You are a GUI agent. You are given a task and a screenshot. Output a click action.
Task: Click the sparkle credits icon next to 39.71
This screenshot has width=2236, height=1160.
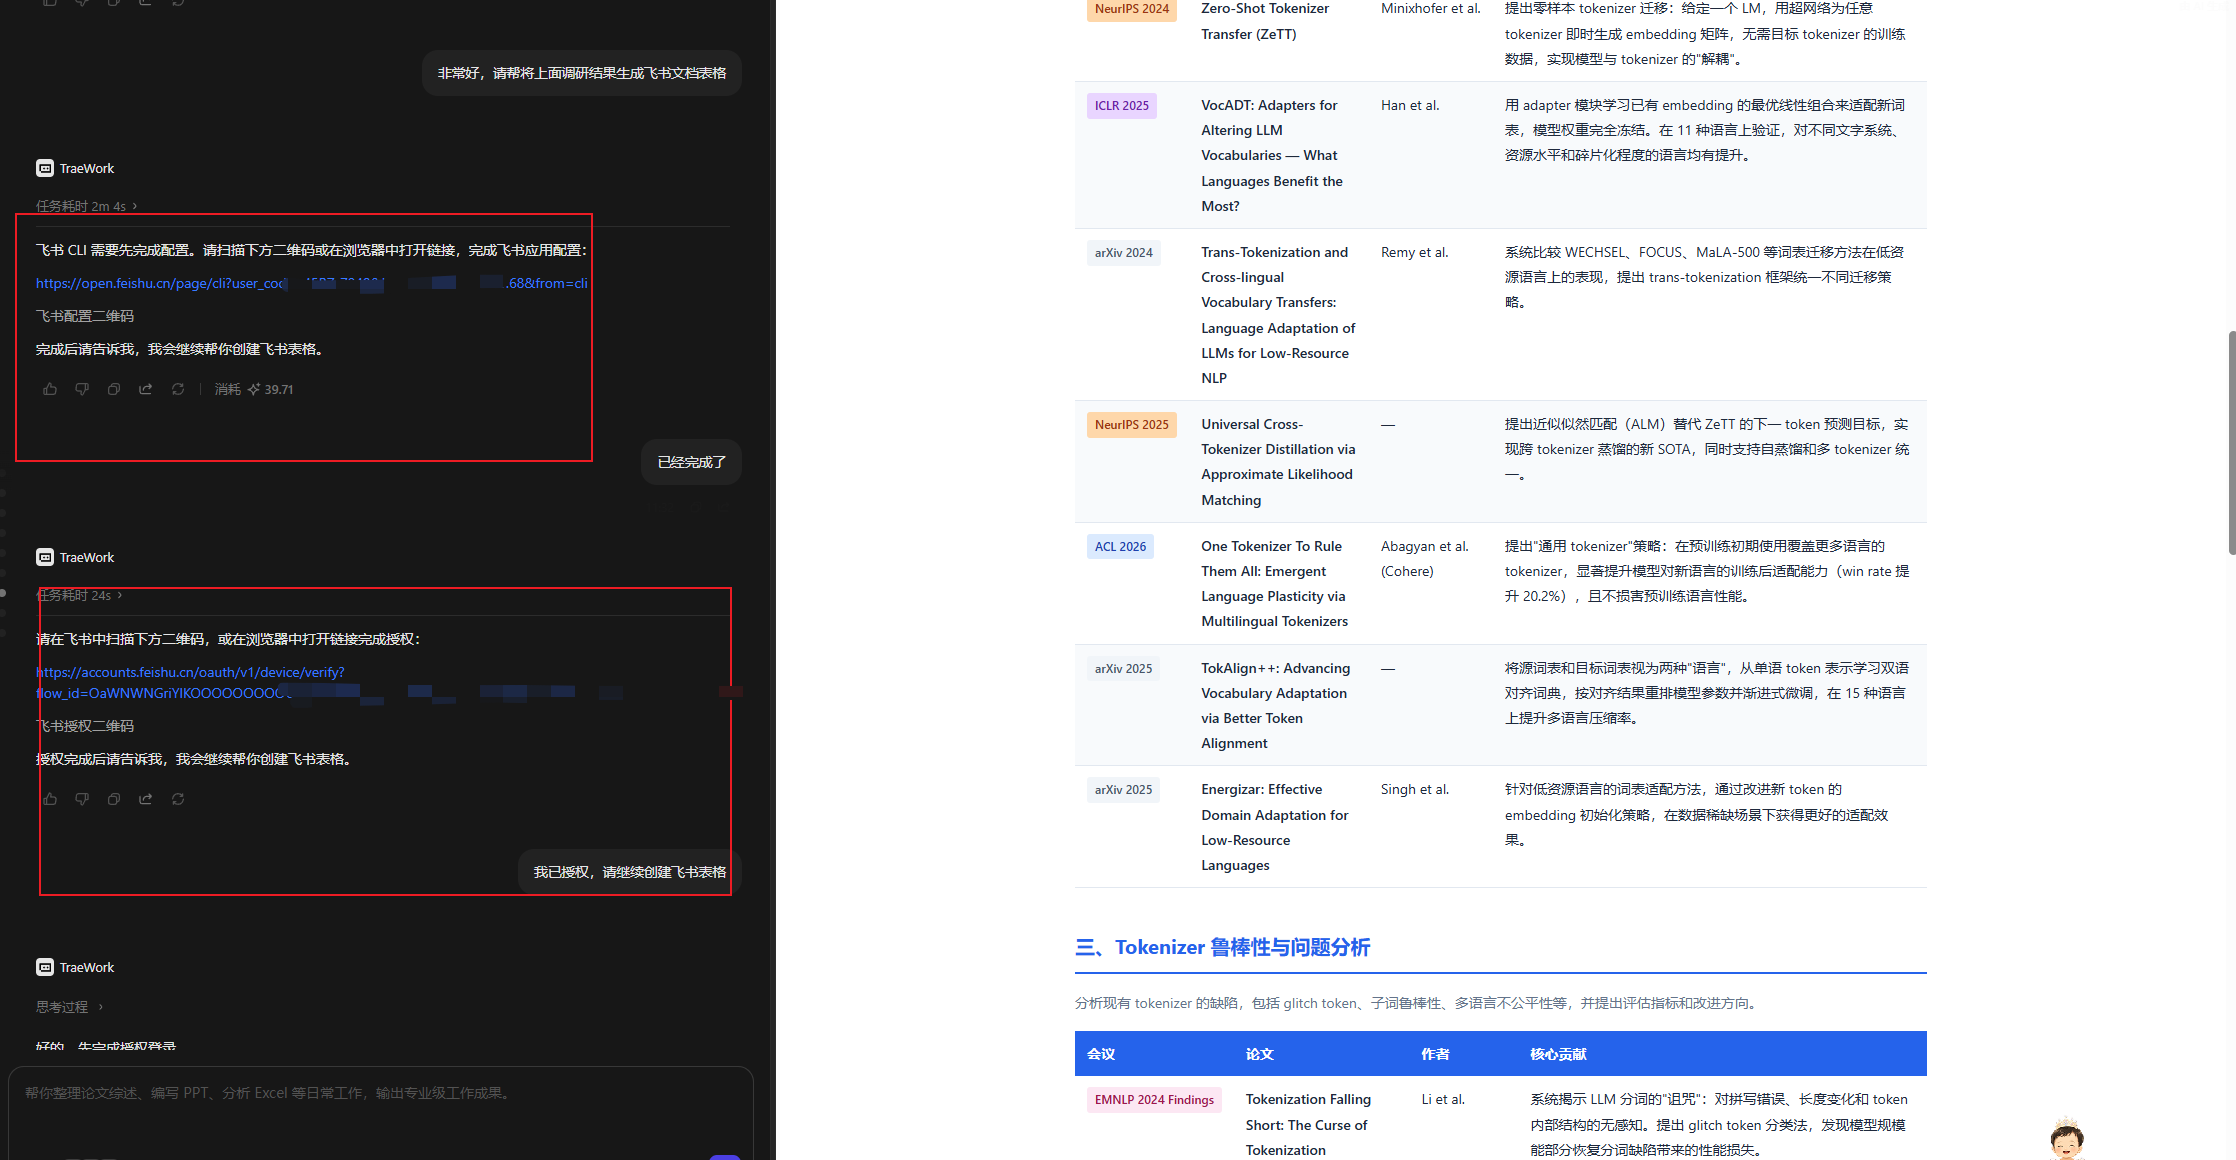point(254,389)
